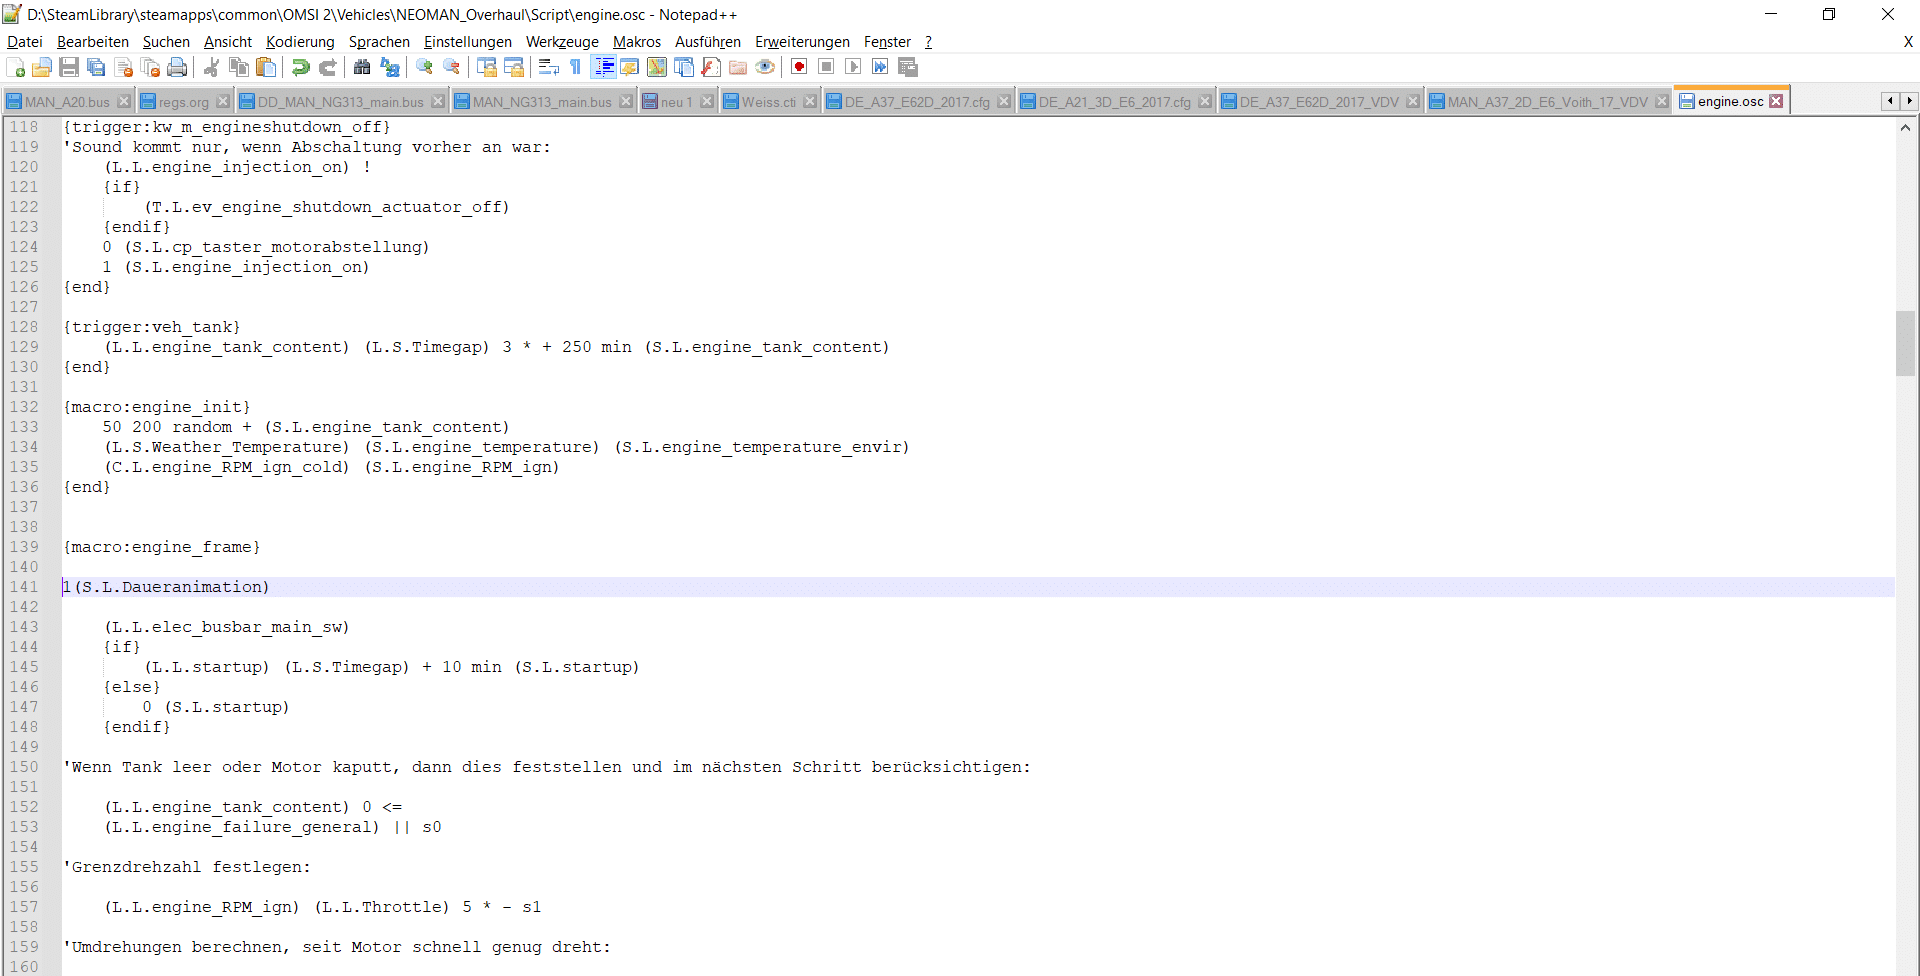Screen dimensions: 1920x976
Task: Click the Undo arrow icon
Action: (300, 67)
